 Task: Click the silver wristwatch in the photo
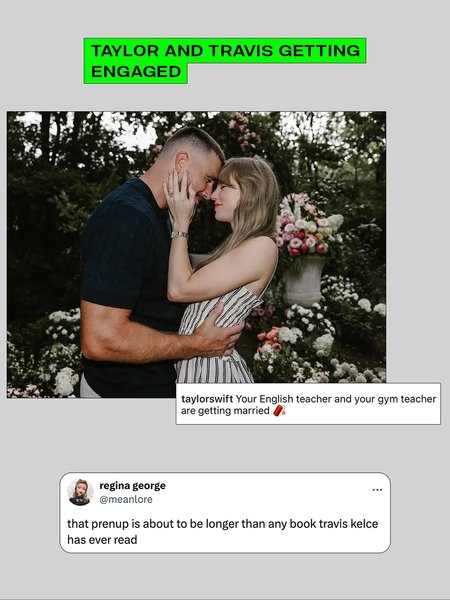[x=179, y=234]
